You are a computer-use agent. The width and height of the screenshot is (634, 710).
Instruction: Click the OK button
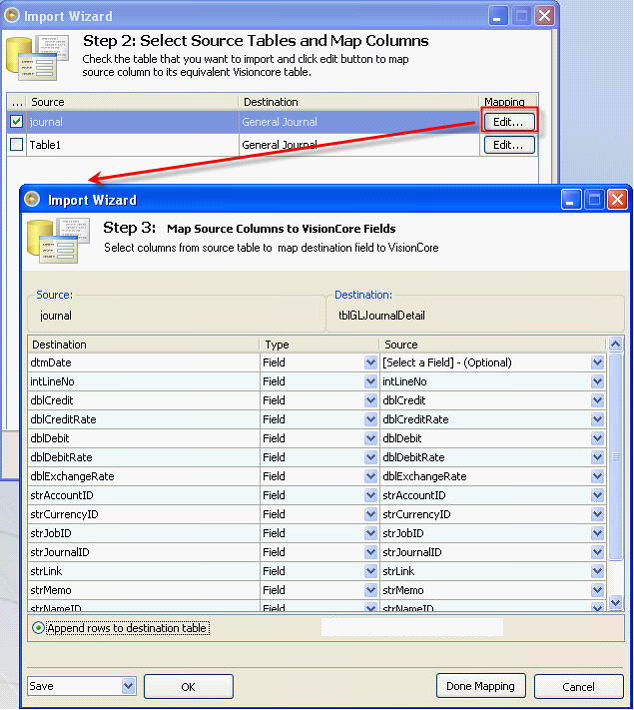[188, 687]
